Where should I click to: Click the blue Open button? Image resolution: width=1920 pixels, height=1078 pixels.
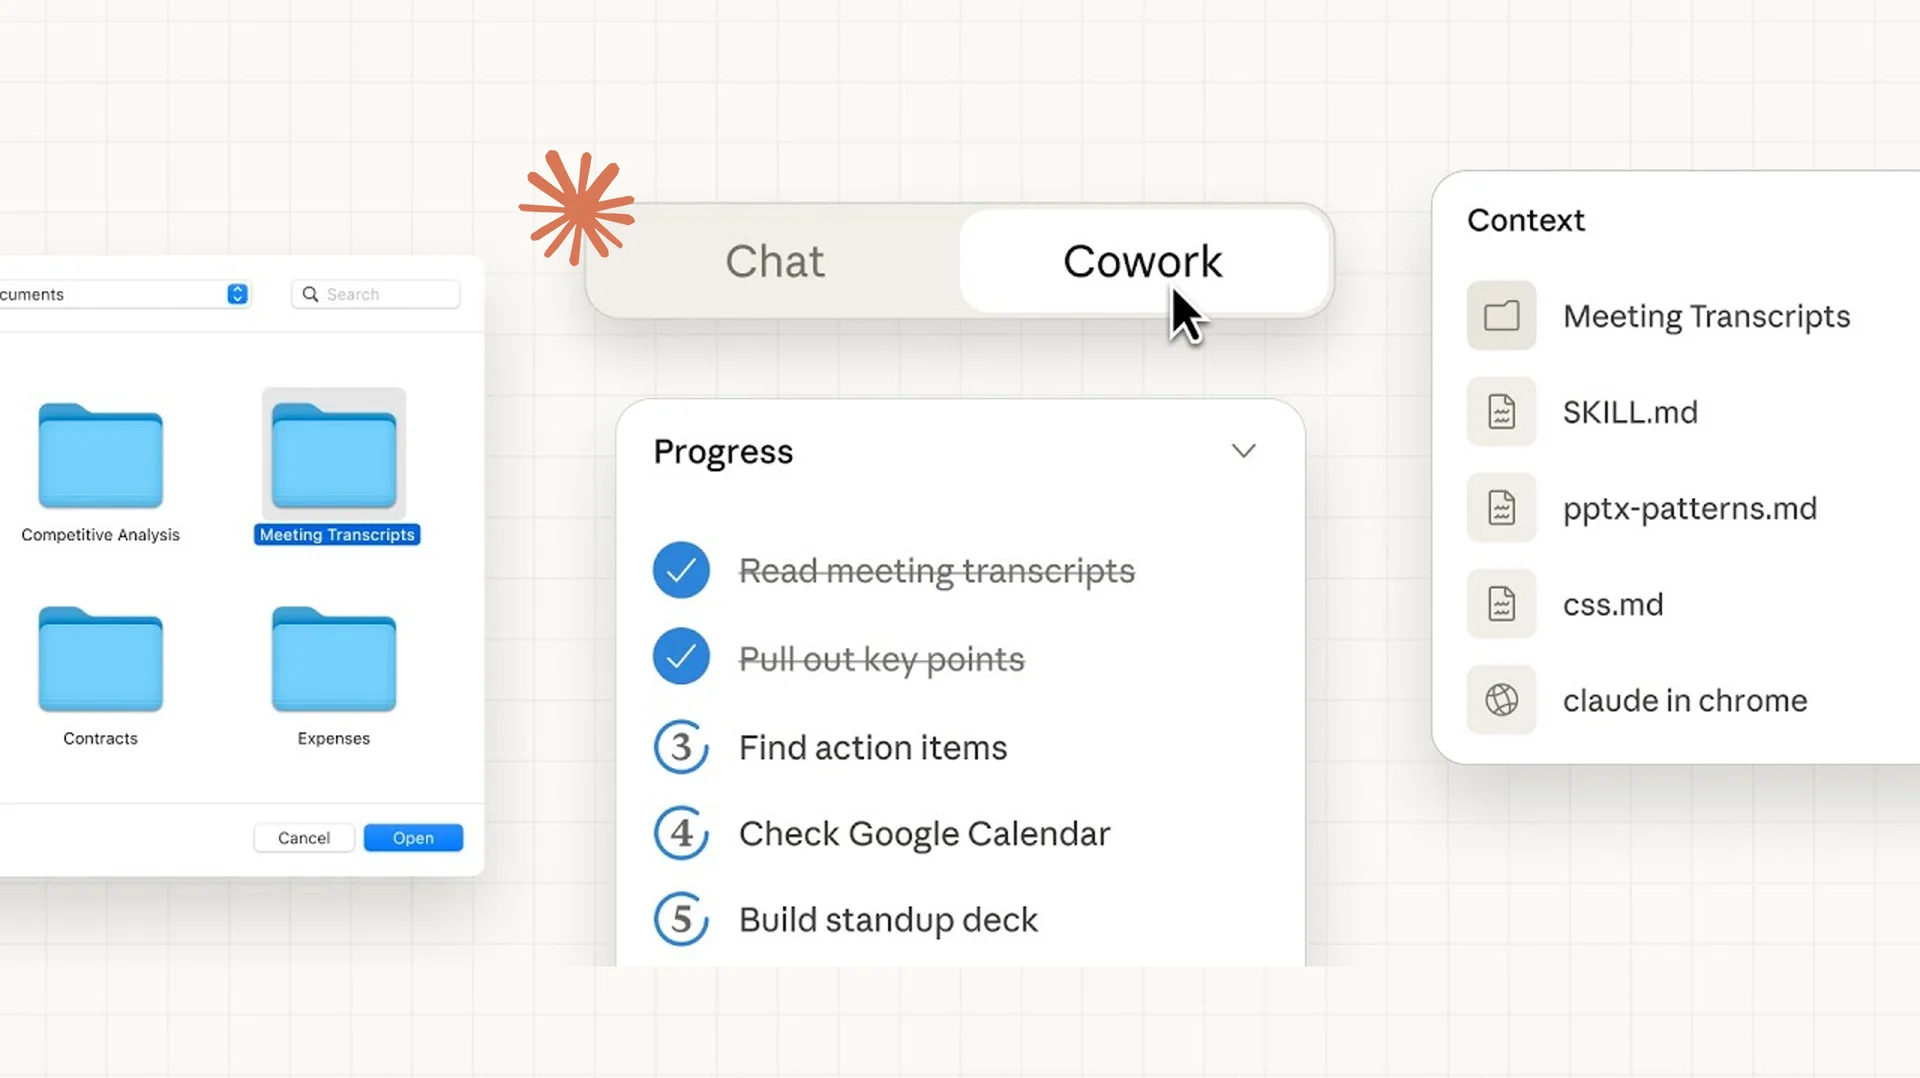[413, 838]
